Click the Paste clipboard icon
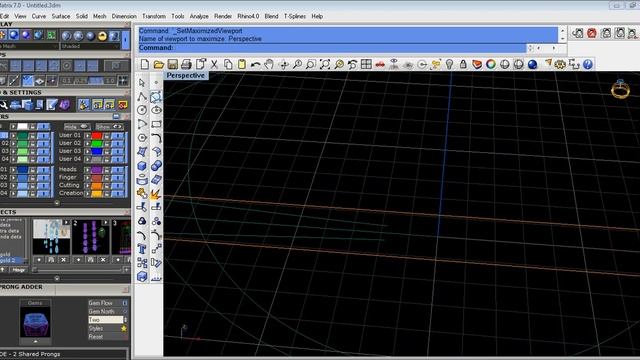The height and width of the screenshot is (360, 640). click(242, 64)
